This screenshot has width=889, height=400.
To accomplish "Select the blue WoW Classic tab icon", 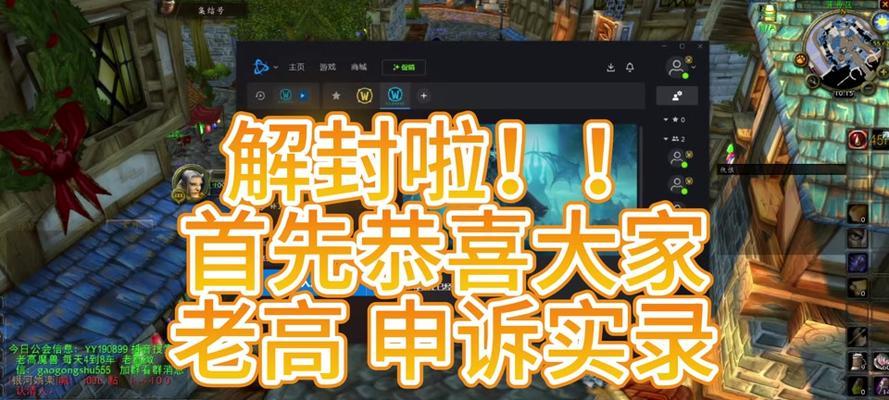I will 395,95.
